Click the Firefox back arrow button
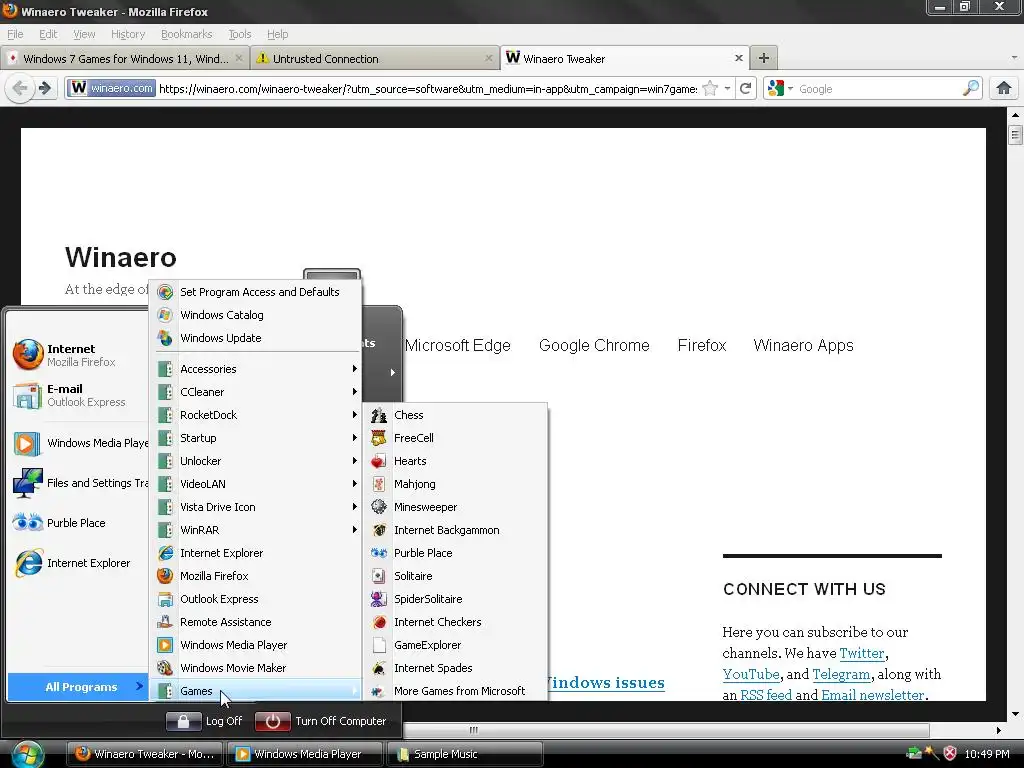 coord(20,88)
